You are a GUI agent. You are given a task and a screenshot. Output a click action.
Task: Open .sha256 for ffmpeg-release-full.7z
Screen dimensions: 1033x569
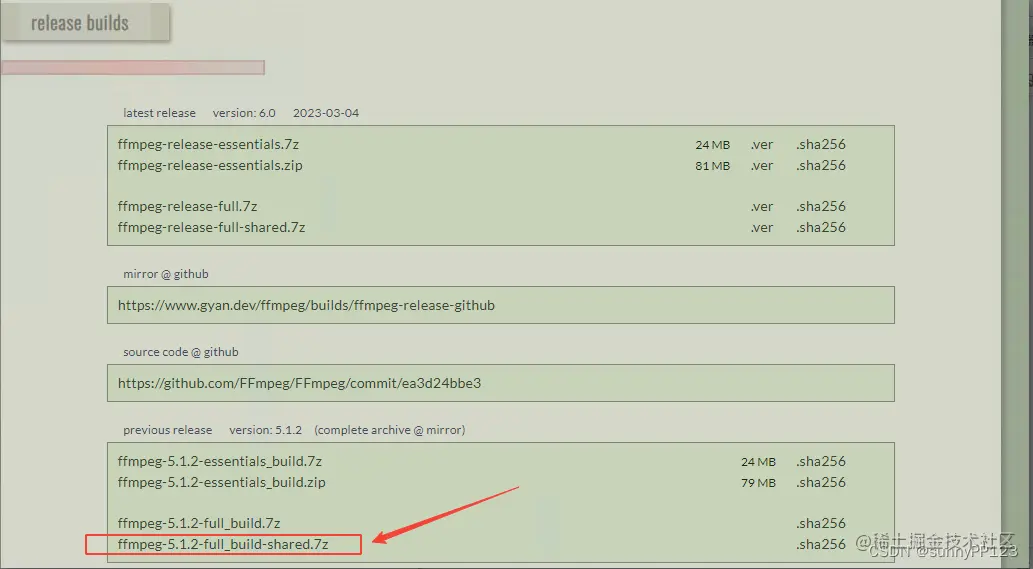820,206
